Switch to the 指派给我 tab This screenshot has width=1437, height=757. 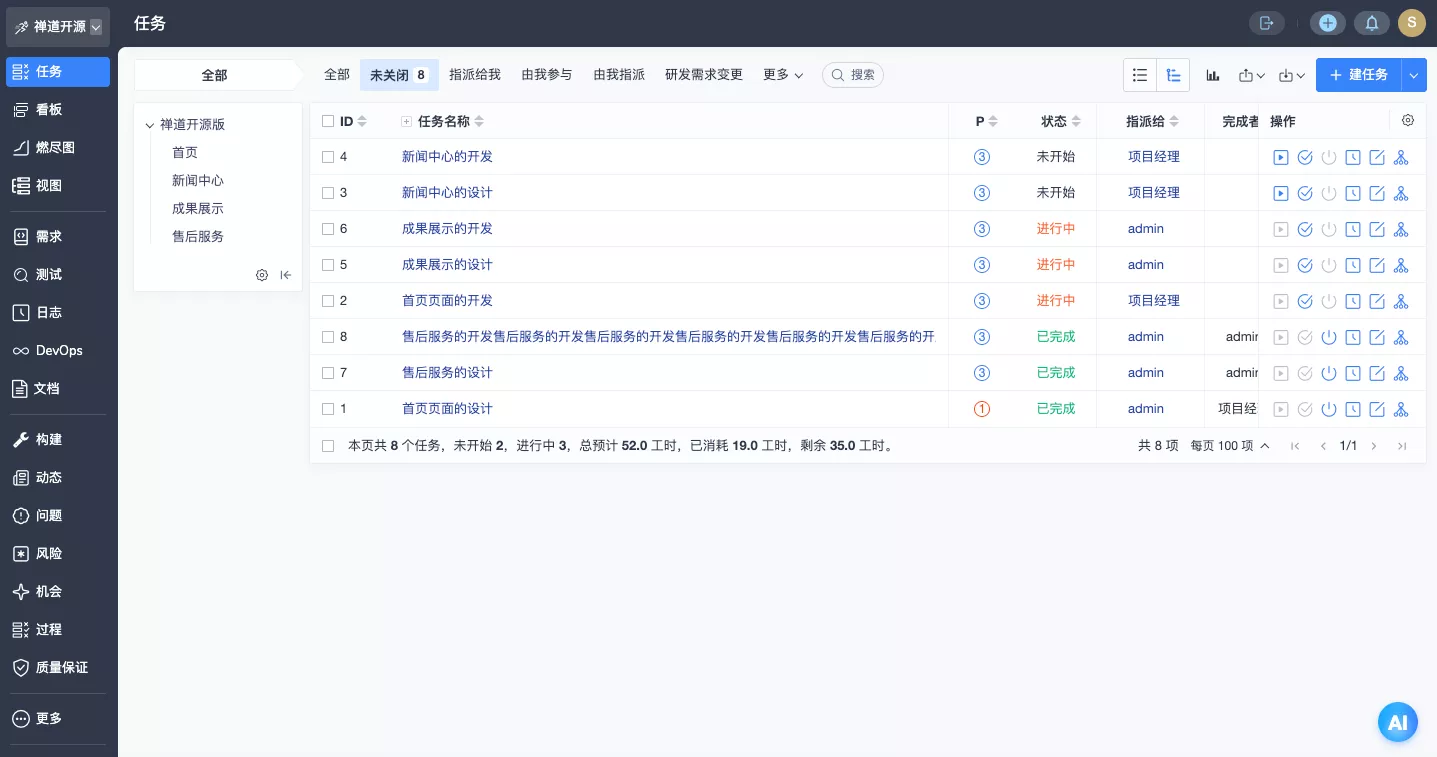[x=474, y=75]
